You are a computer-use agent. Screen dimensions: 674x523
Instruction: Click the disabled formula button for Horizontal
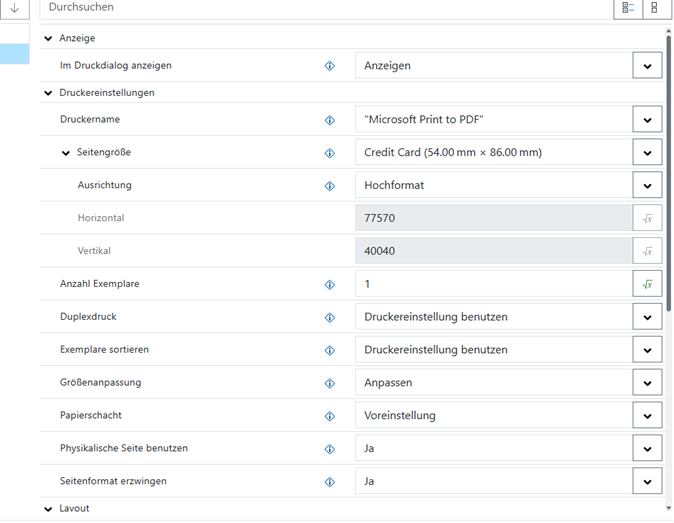tap(647, 218)
